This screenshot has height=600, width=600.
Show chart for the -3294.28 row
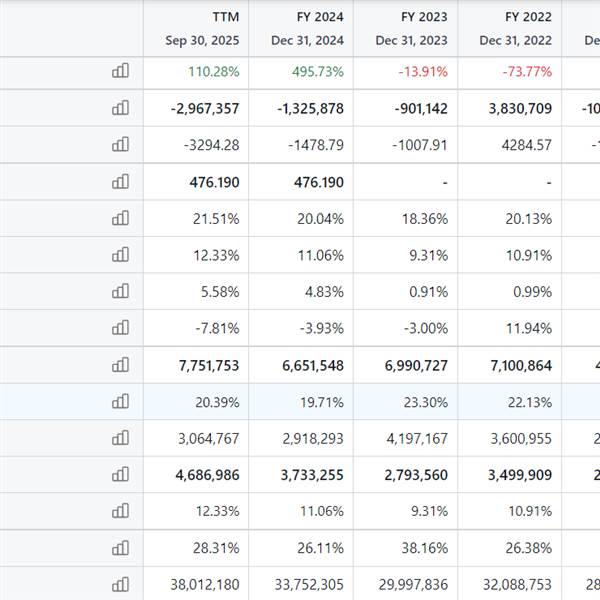point(121,144)
